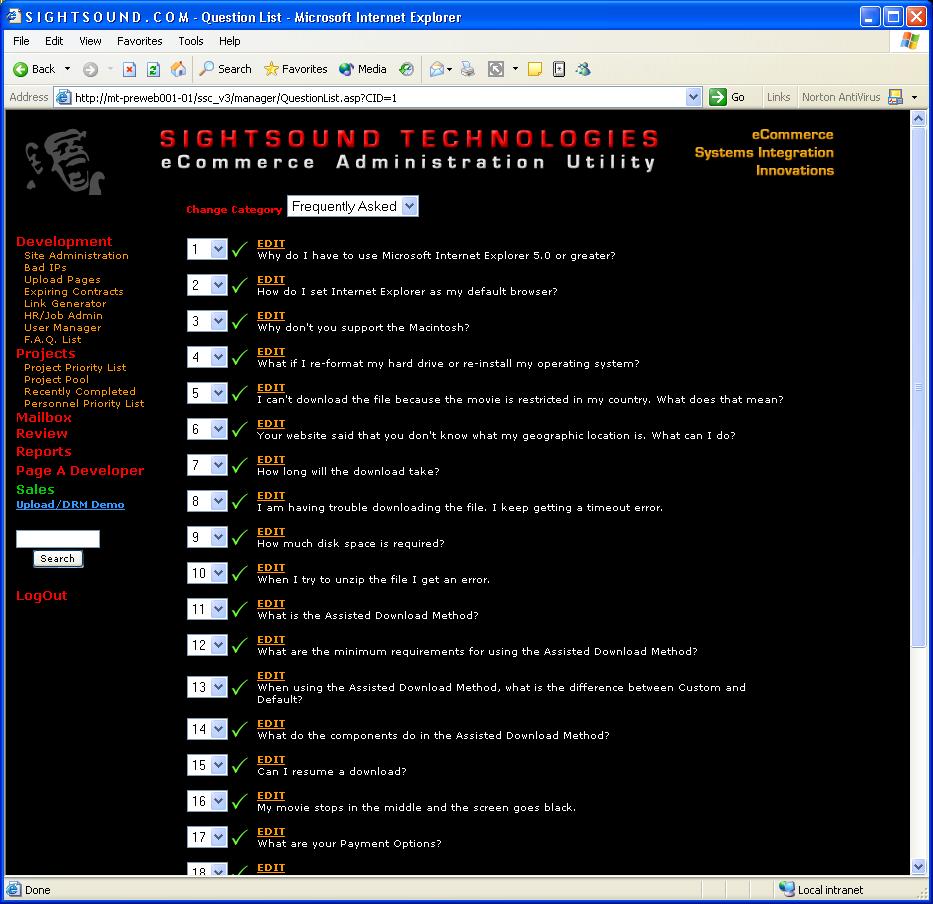Image resolution: width=933 pixels, height=904 pixels.
Task: Click EDIT for the Macintosh support question
Action: (271, 315)
